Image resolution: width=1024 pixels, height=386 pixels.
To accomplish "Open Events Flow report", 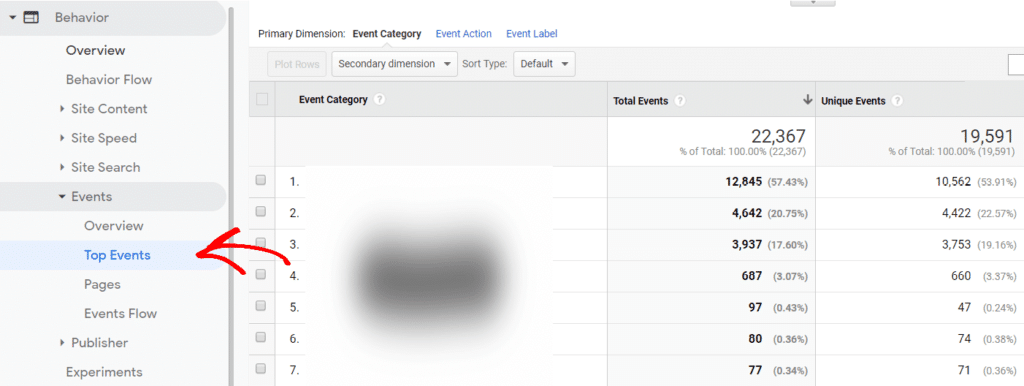I will [x=121, y=314].
